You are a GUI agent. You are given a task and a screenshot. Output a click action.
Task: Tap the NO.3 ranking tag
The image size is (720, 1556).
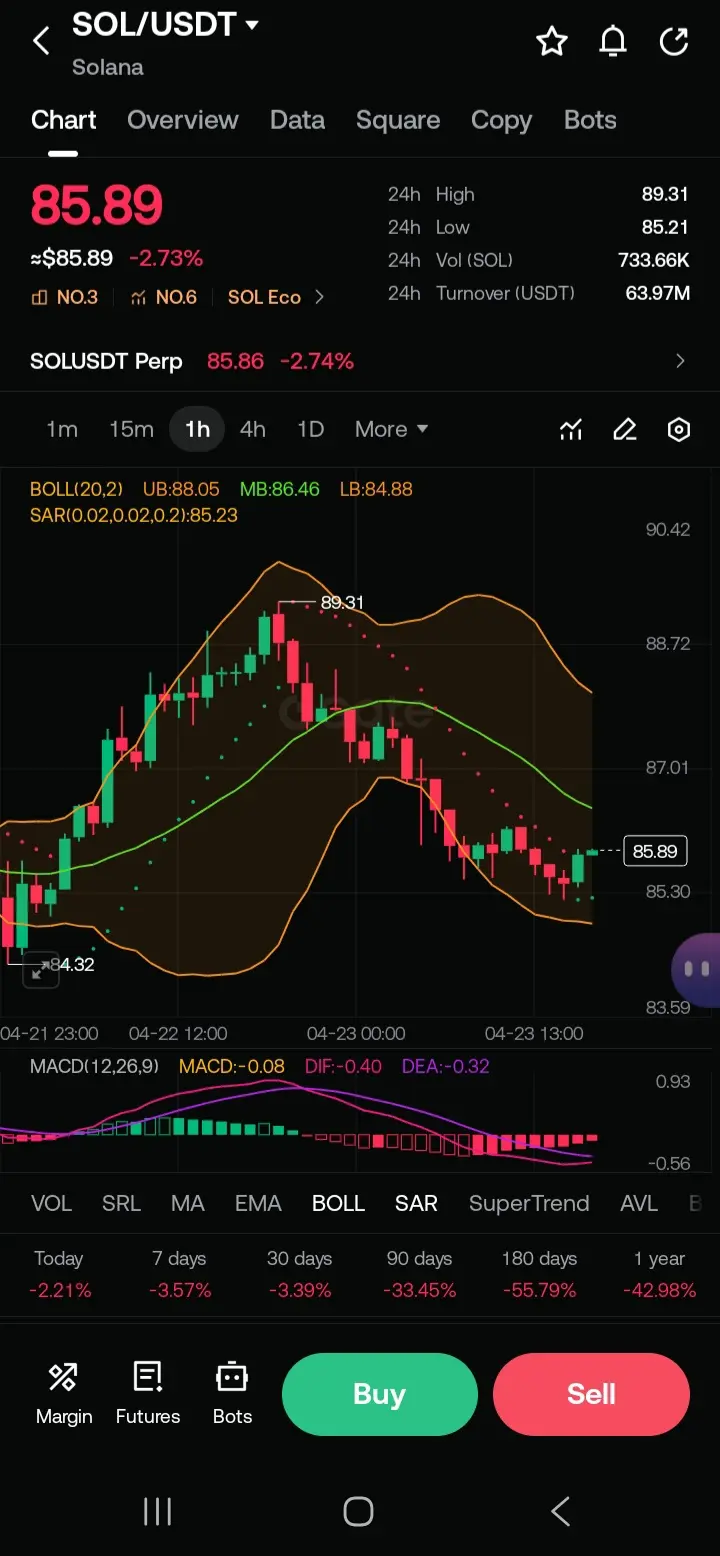click(65, 297)
